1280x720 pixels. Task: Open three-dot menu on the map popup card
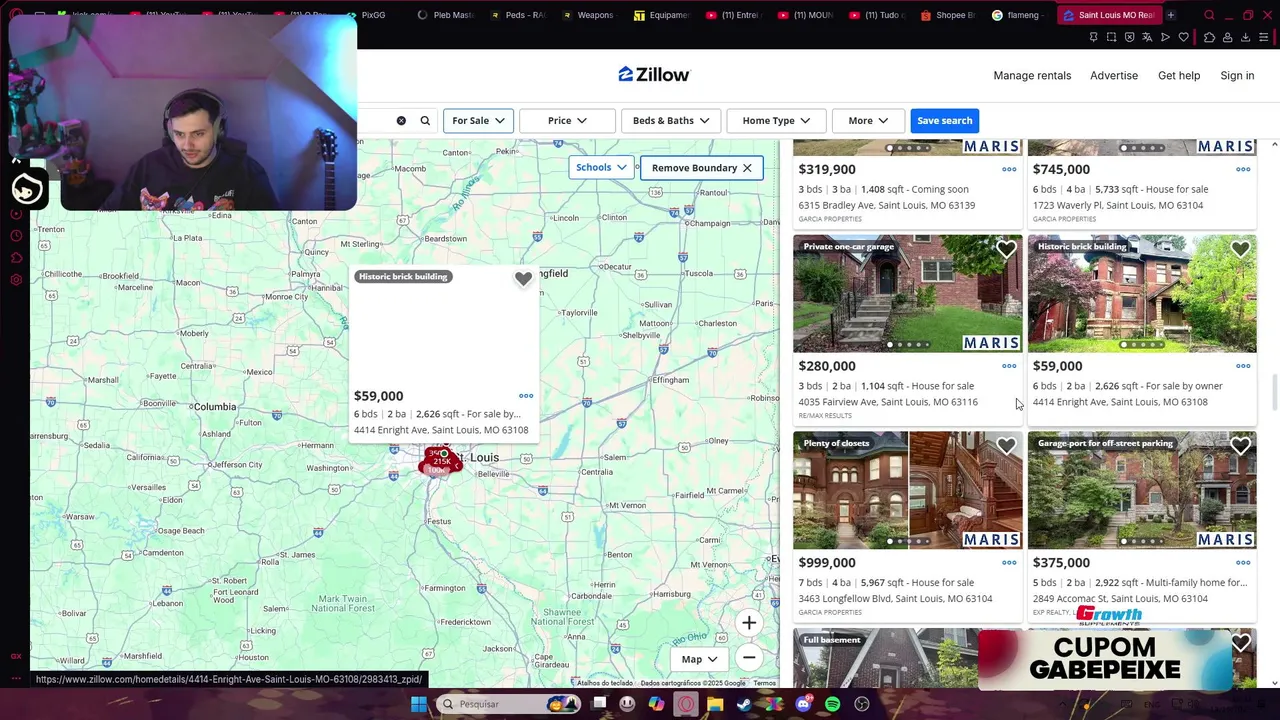click(526, 396)
